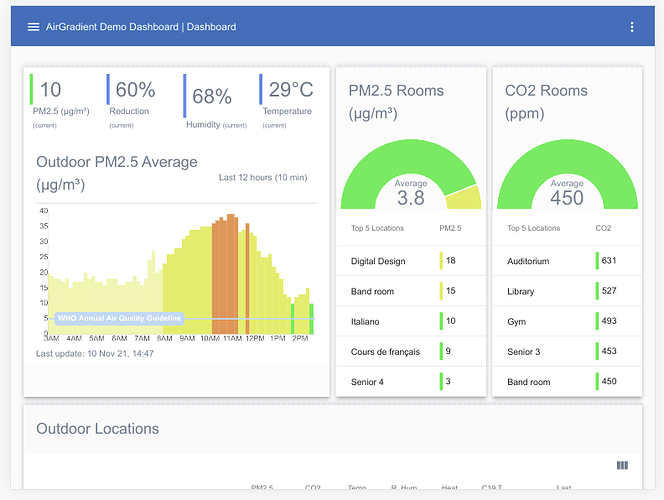The width and height of the screenshot is (664, 500).
Task: Select the Library CO2 row
Action: [x=567, y=291]
